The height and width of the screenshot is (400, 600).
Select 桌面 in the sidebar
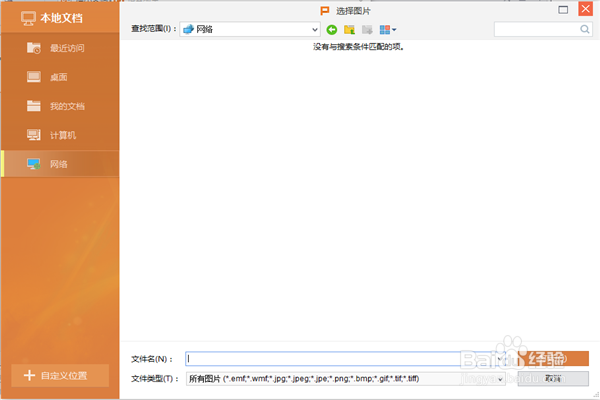[x=60, y=77]
